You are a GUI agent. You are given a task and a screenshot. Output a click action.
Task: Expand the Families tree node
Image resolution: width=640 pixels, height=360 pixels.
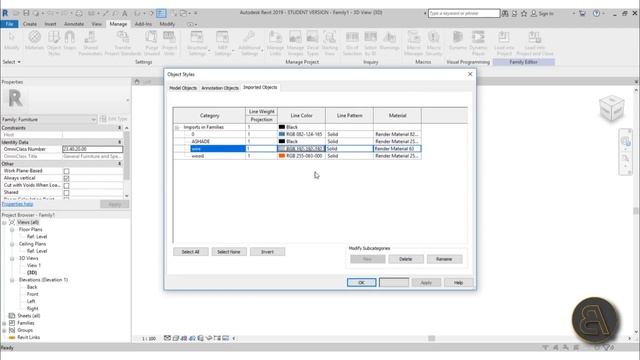pyautogui.click(x=4, y=323)
